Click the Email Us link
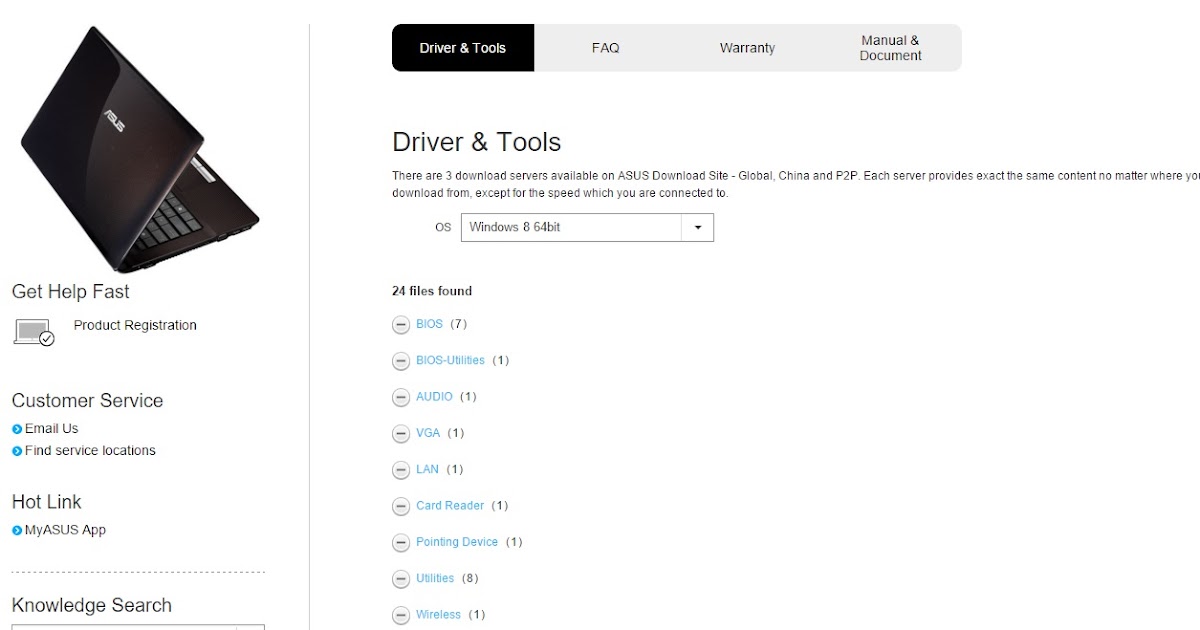Screen dimensions: 1200x630 [x=51, y=428]
